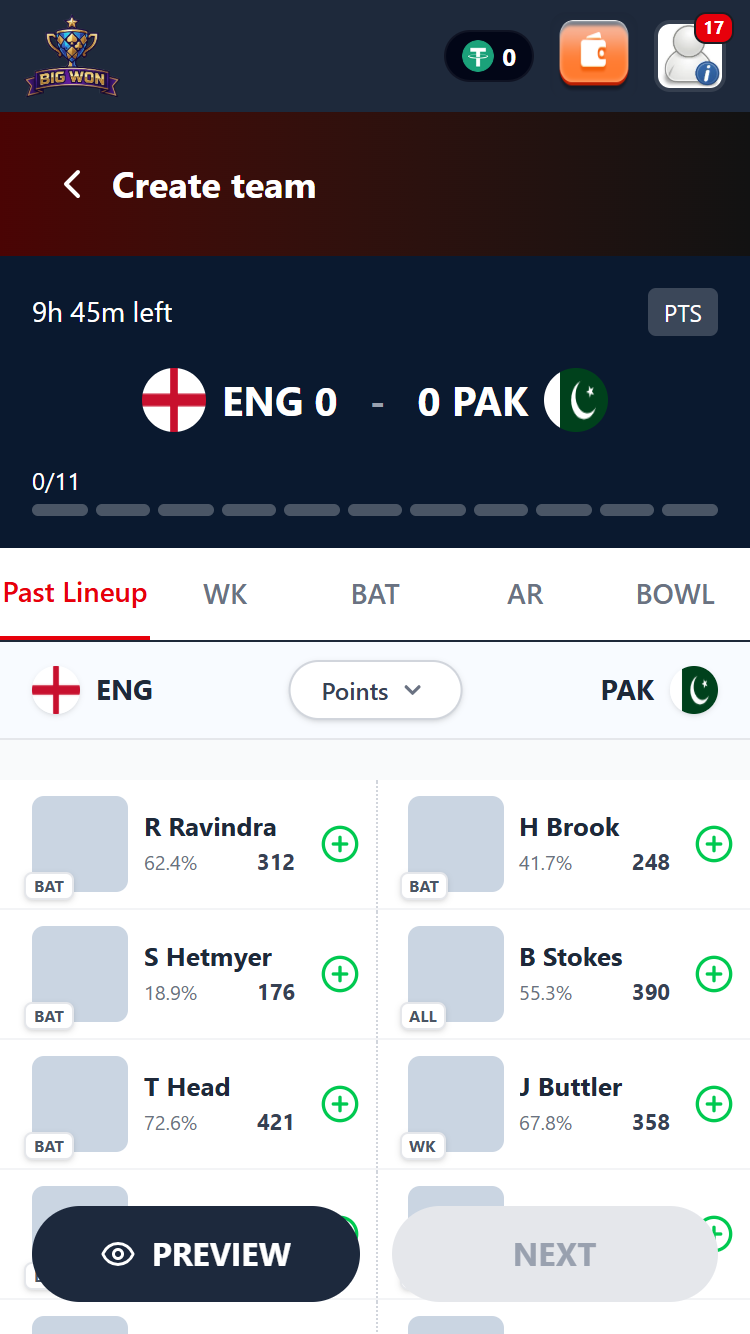Add B Stokes with the plus icon

pos(714,974)
